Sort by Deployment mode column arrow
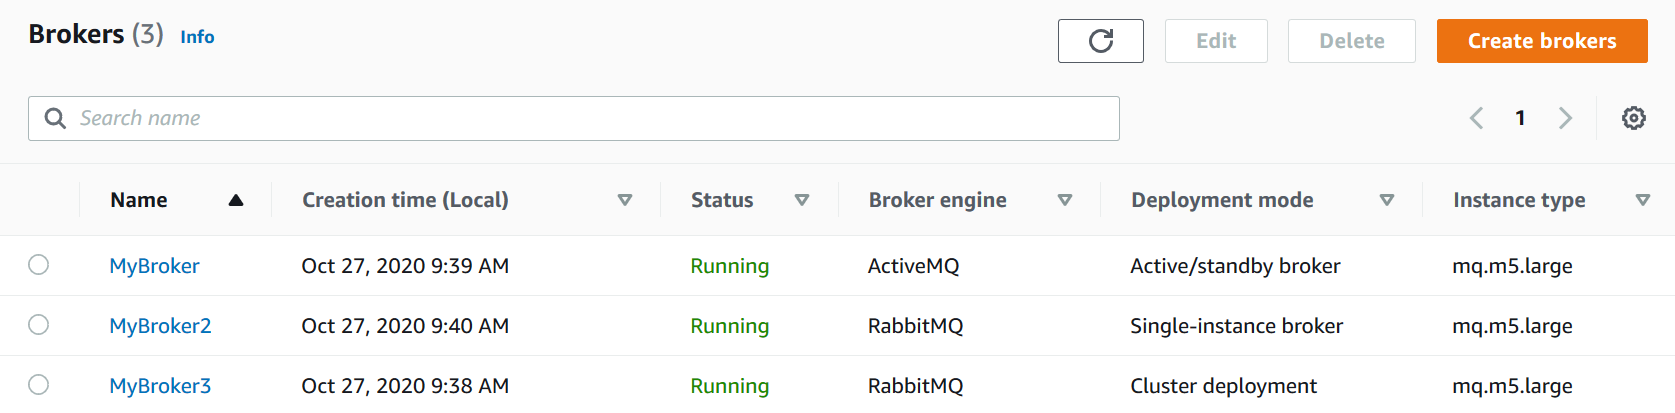Screen dimensions: 1675x413 pos(1387,200)
